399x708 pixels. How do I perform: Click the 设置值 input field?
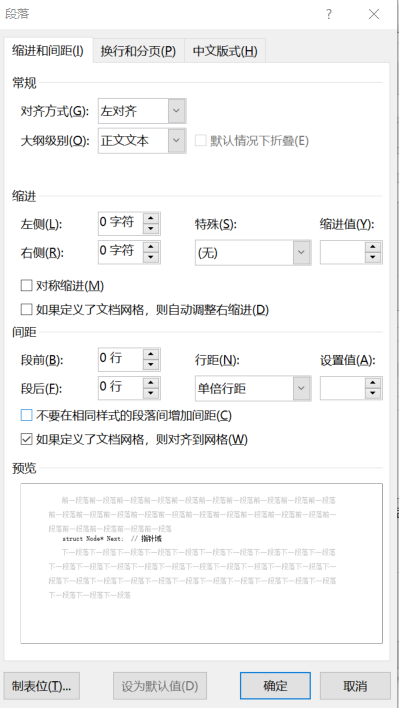tap(343, 388)
